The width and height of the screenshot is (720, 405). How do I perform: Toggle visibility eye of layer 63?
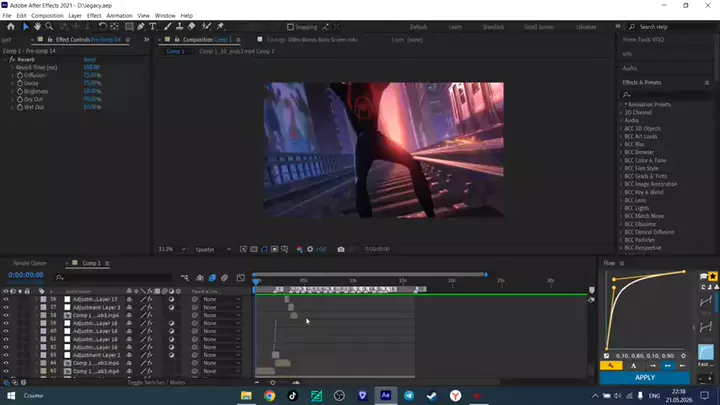tap(6, 355)
